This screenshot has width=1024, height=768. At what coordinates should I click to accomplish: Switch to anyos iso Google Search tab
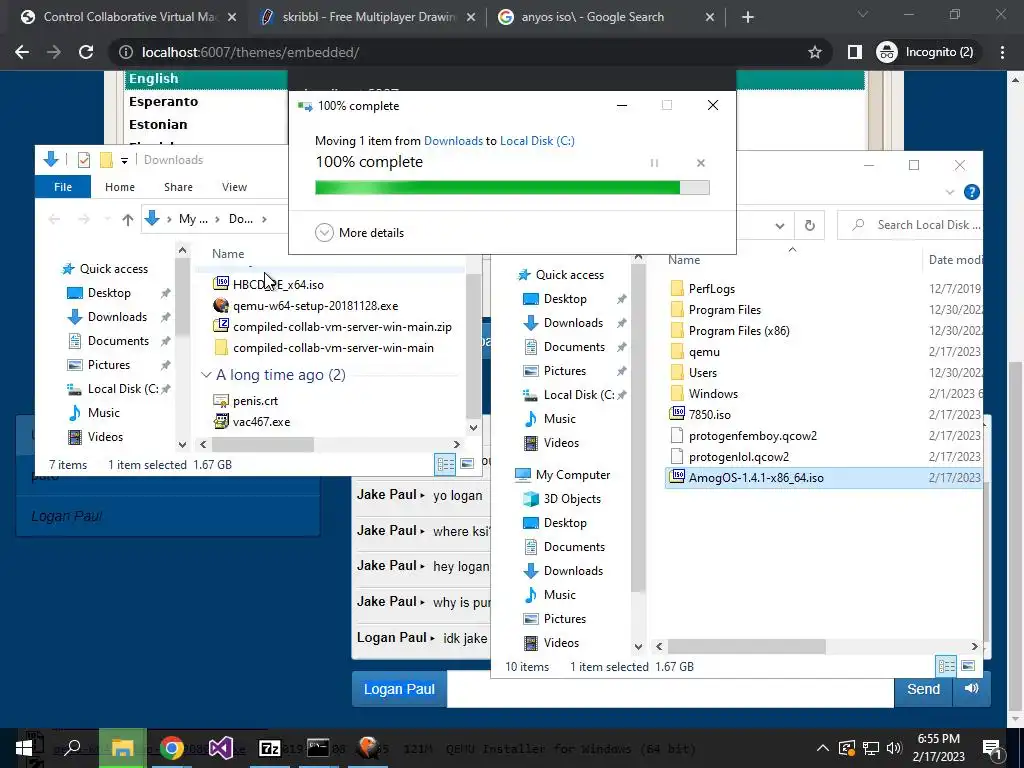point(606,17)
